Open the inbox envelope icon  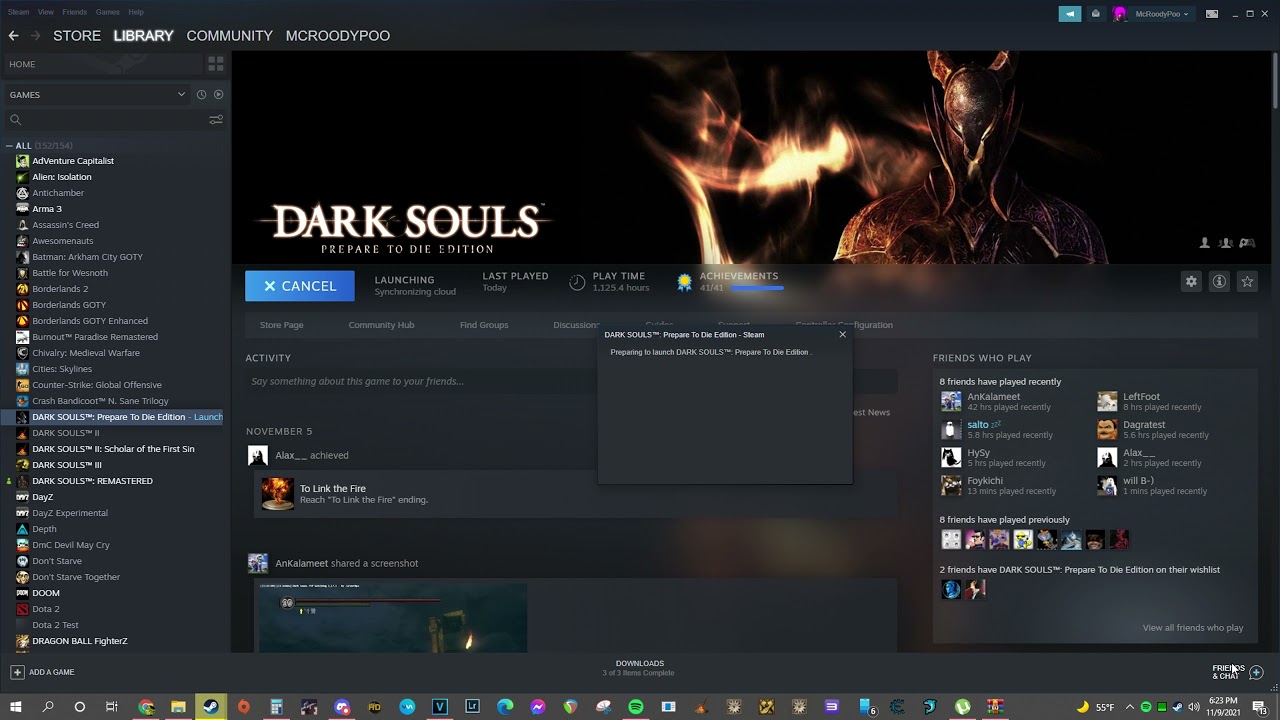point(1095,14)
